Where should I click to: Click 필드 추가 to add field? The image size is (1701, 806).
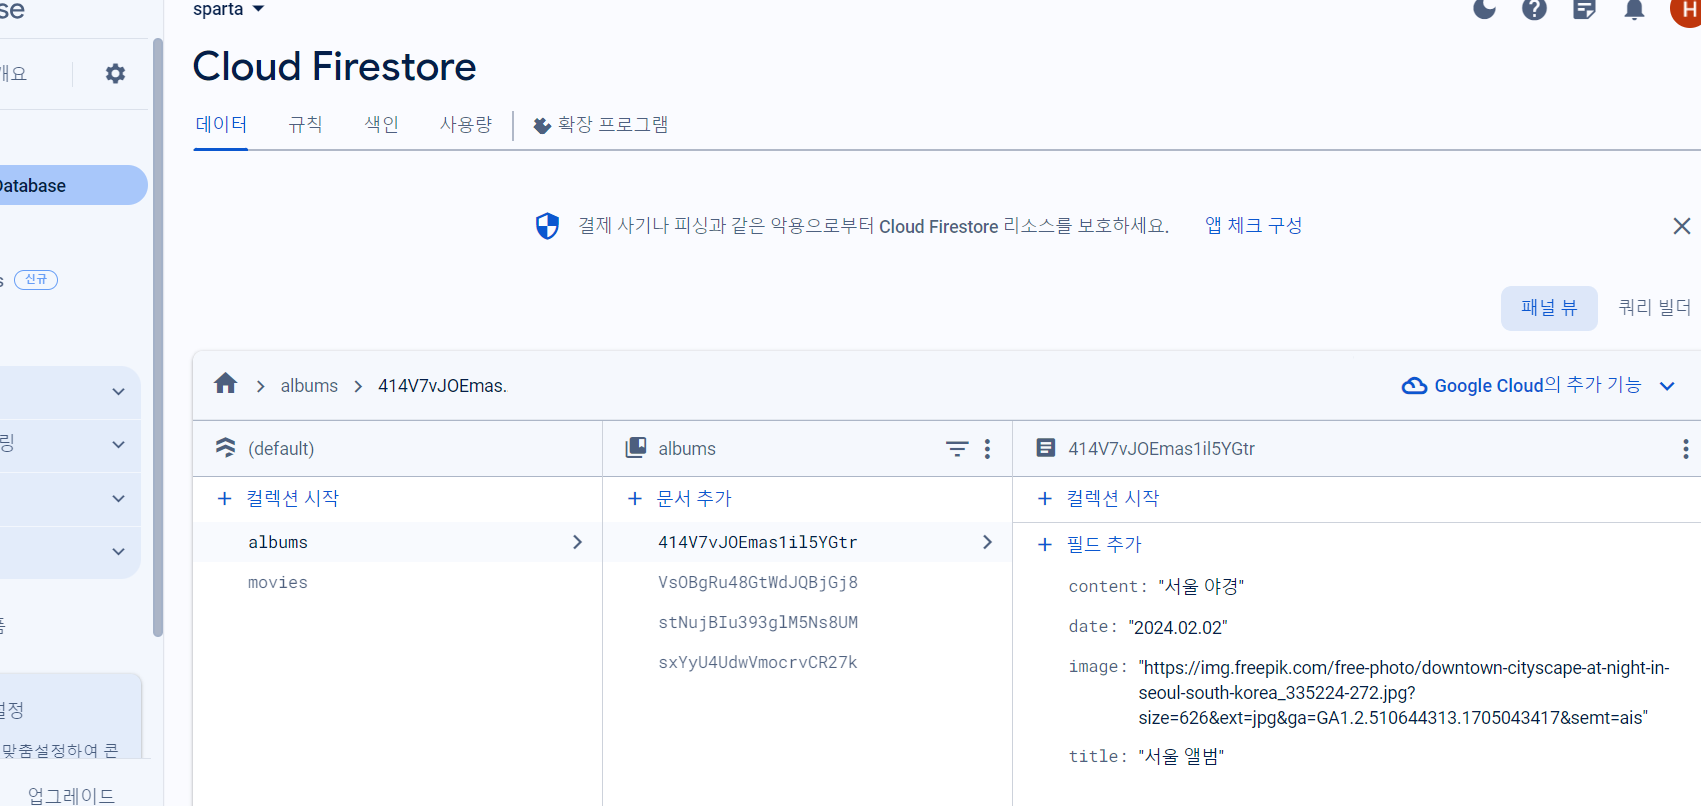tap(1090, 544)
